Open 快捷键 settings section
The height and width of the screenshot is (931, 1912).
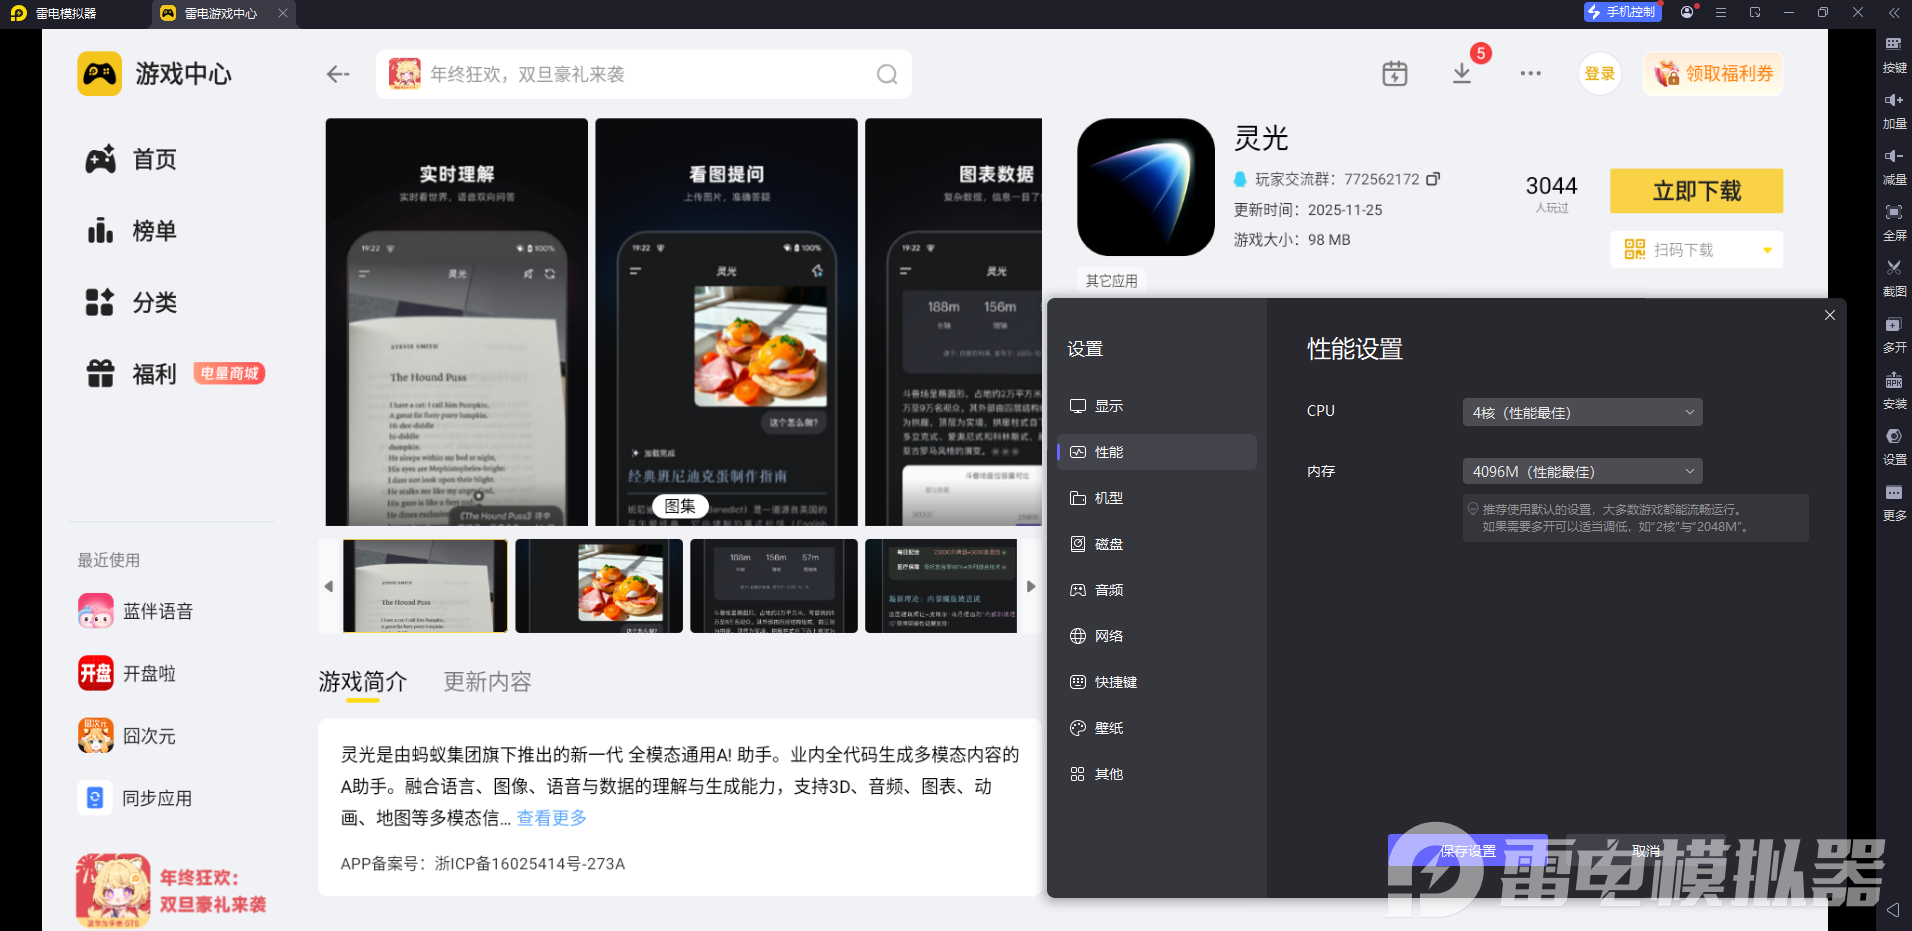pos(1157,682)
